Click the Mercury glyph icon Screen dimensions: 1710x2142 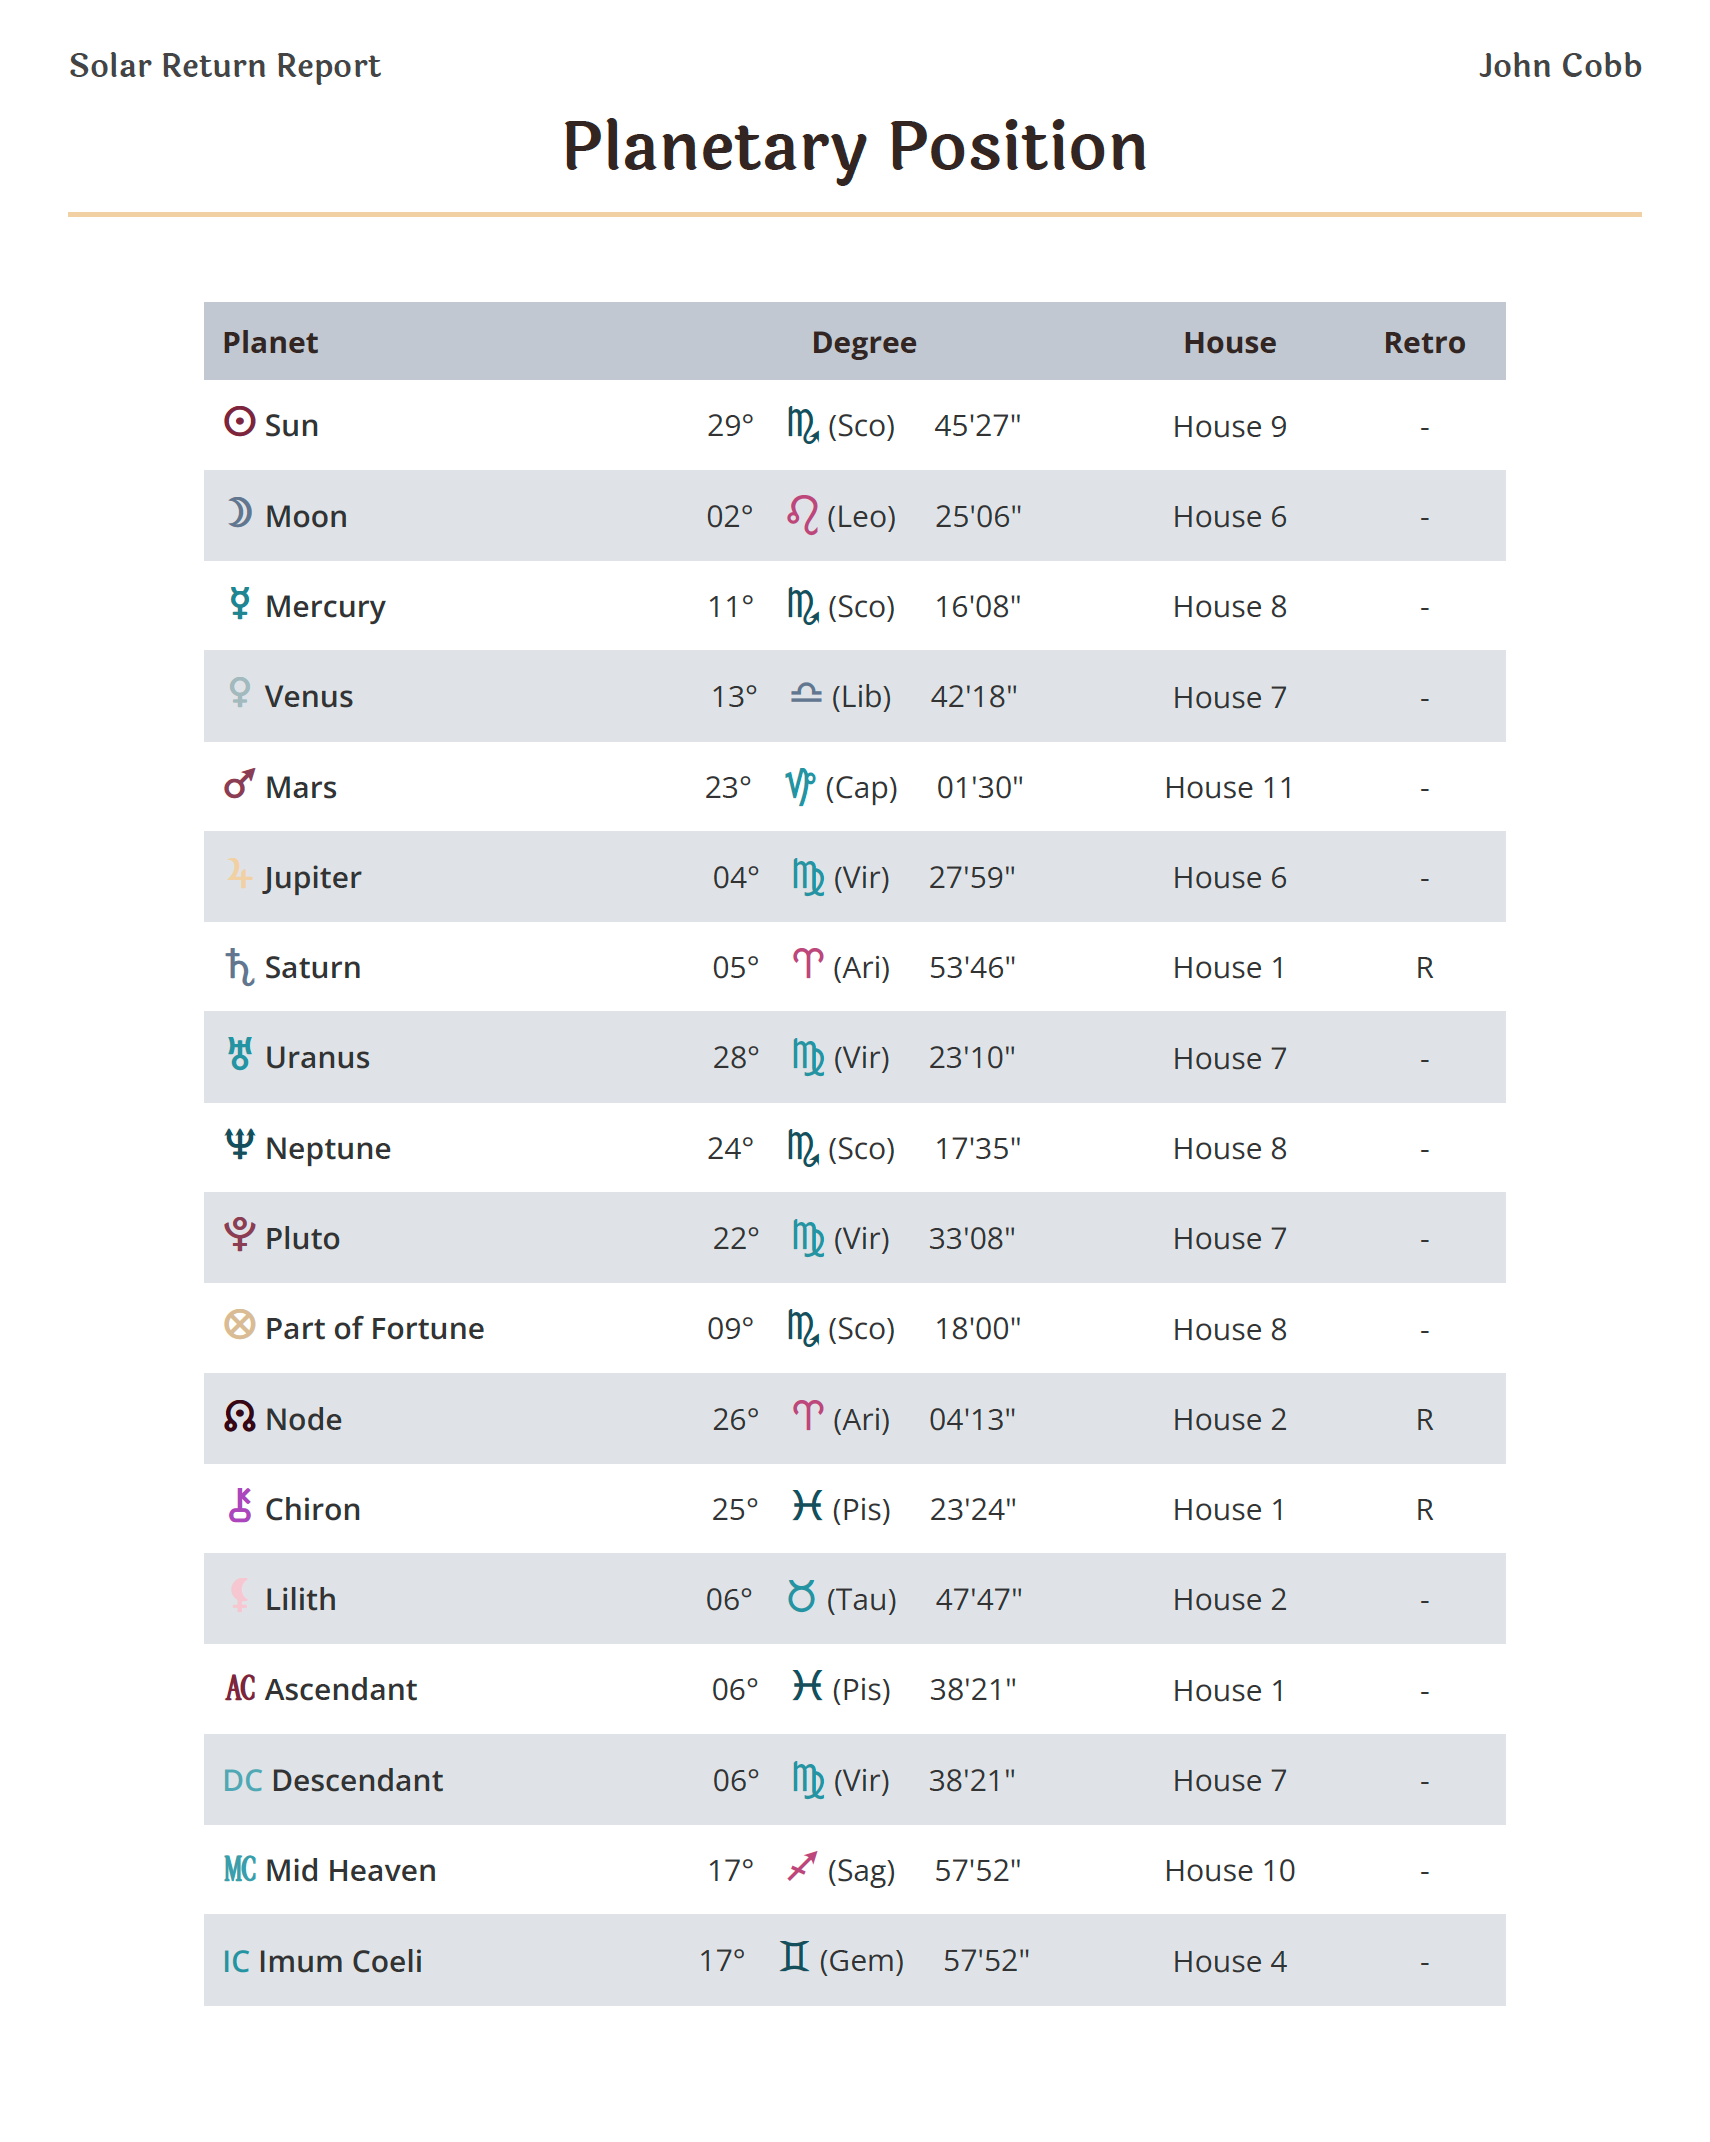pyautogui.click(x=239, y=603)
